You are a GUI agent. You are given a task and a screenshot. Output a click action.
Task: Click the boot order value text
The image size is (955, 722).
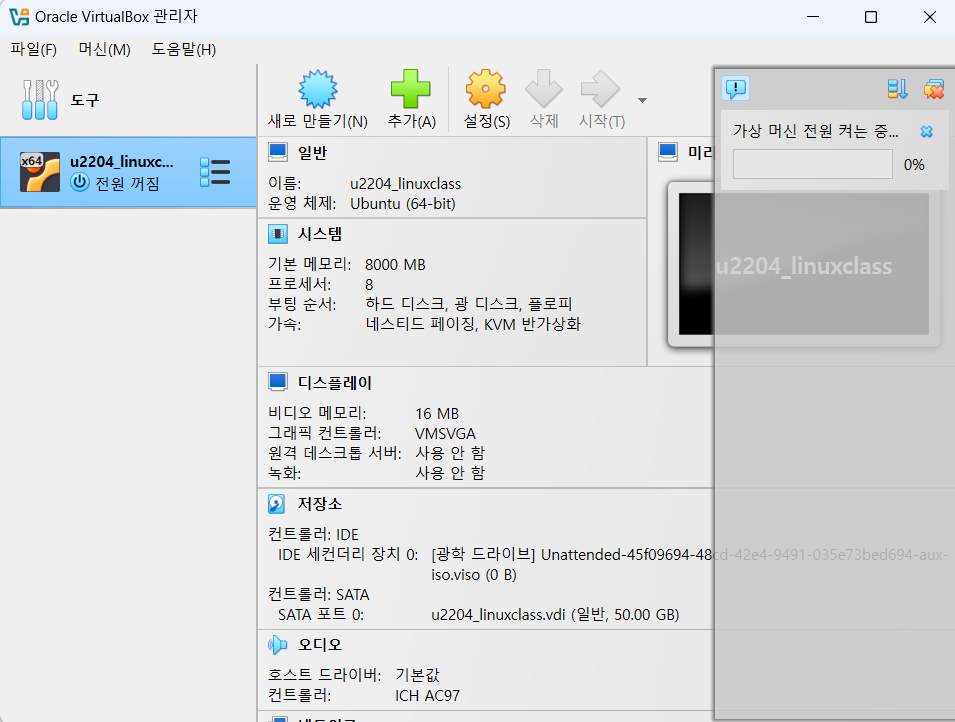coord(468,303)
